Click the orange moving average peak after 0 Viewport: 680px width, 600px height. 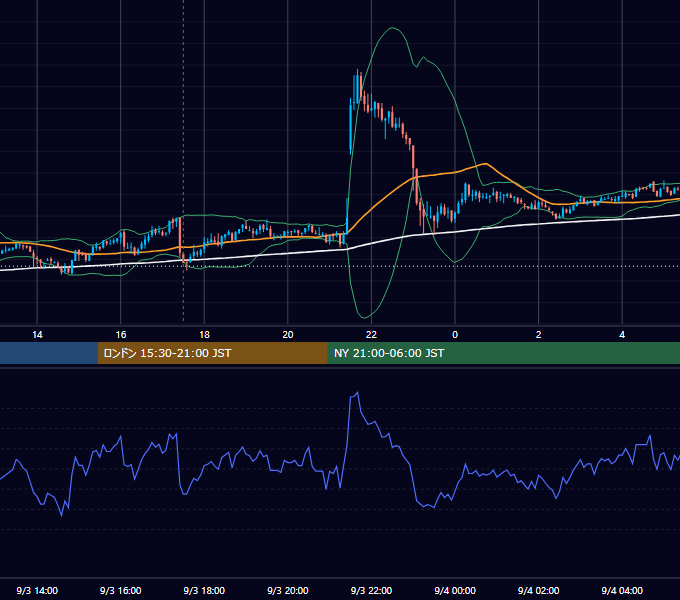[x=486, y=164]
